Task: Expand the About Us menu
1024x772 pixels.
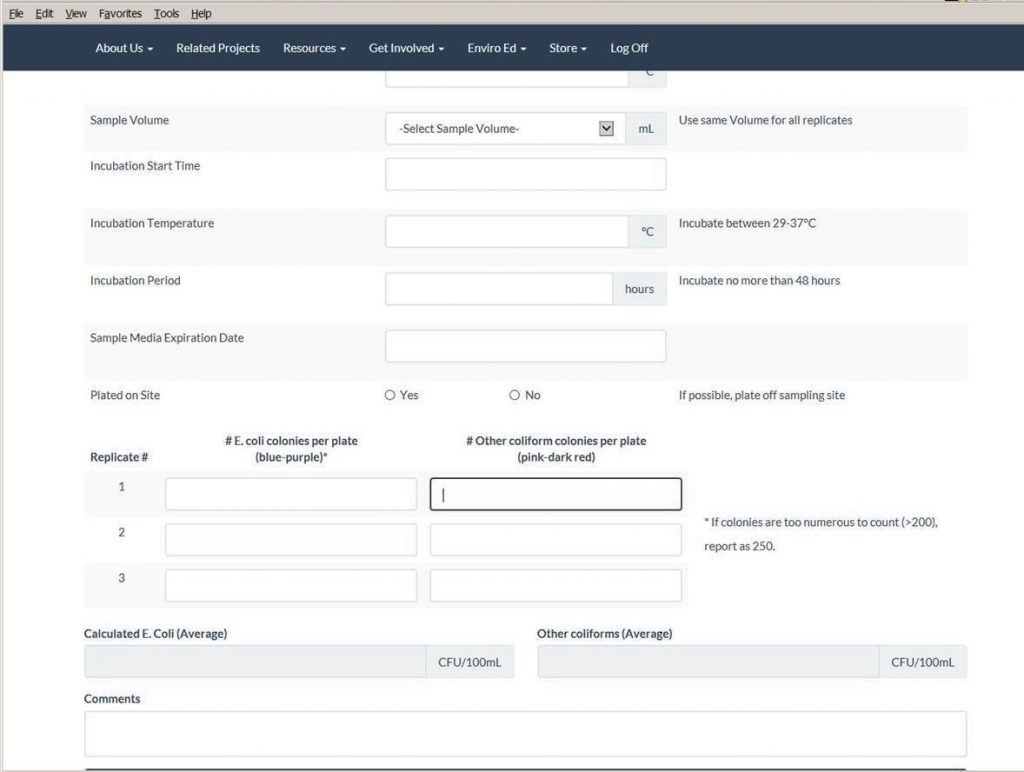Action: point(124,48)
